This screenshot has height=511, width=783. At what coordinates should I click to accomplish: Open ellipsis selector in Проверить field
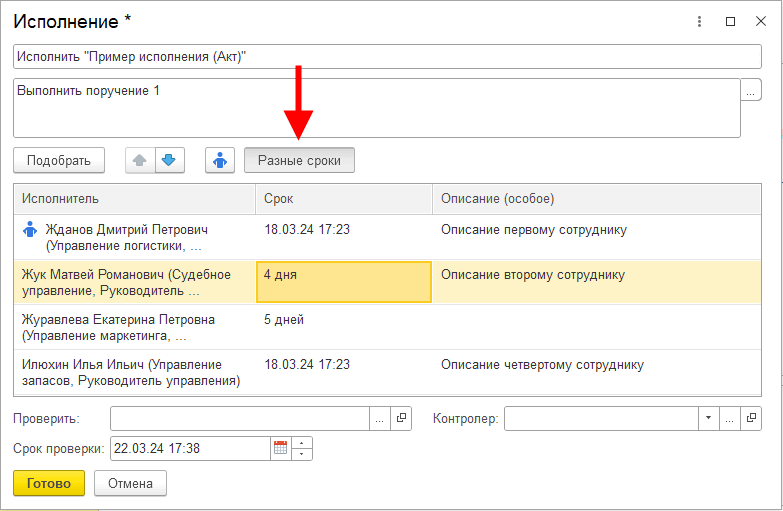380,418
